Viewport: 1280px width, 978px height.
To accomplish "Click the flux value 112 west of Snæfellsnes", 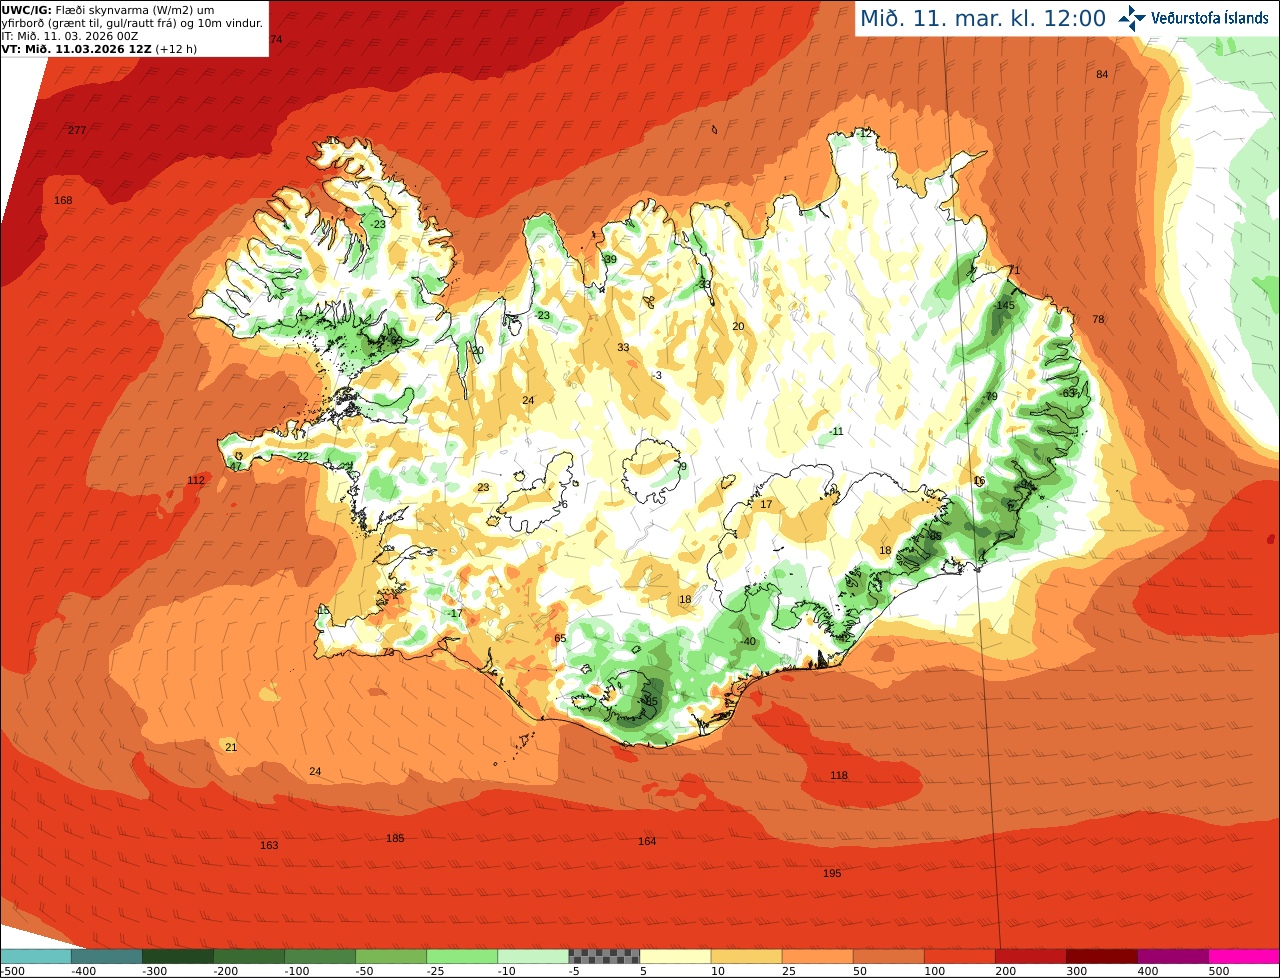I will point(196,481).
